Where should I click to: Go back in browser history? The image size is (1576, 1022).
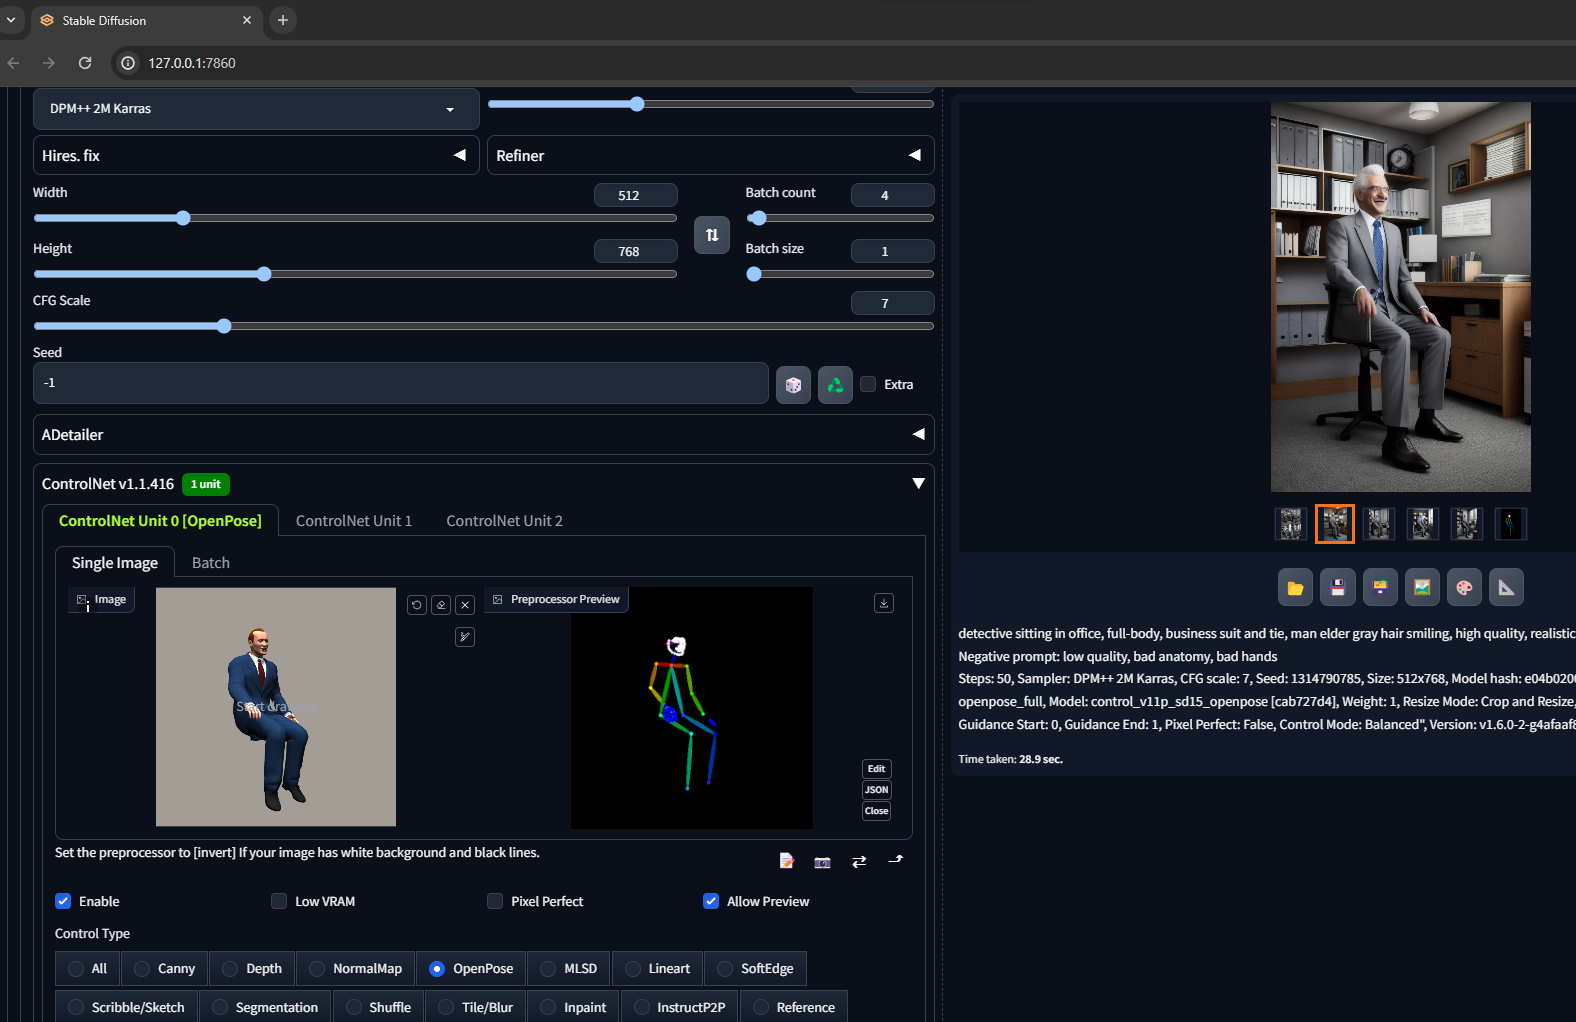click(13, 63)
